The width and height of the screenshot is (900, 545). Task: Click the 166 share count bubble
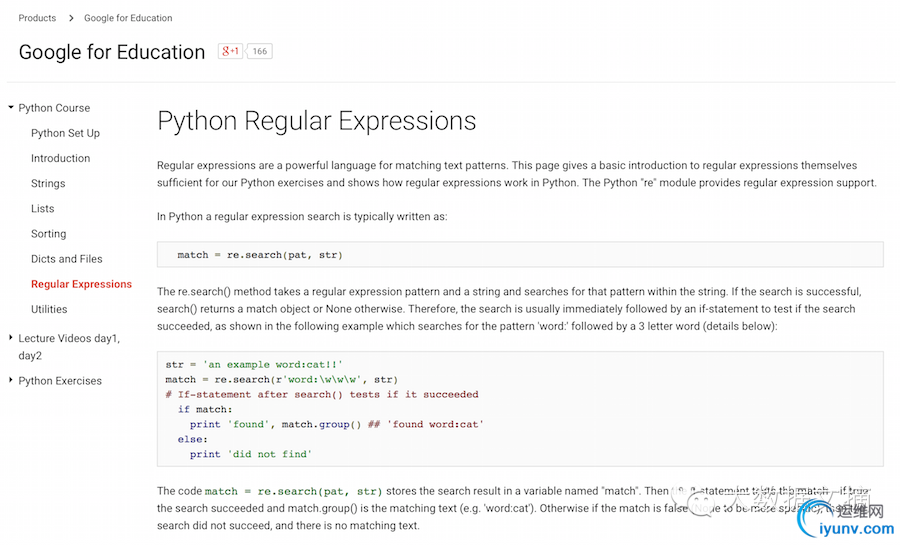[x=259, y=51]
